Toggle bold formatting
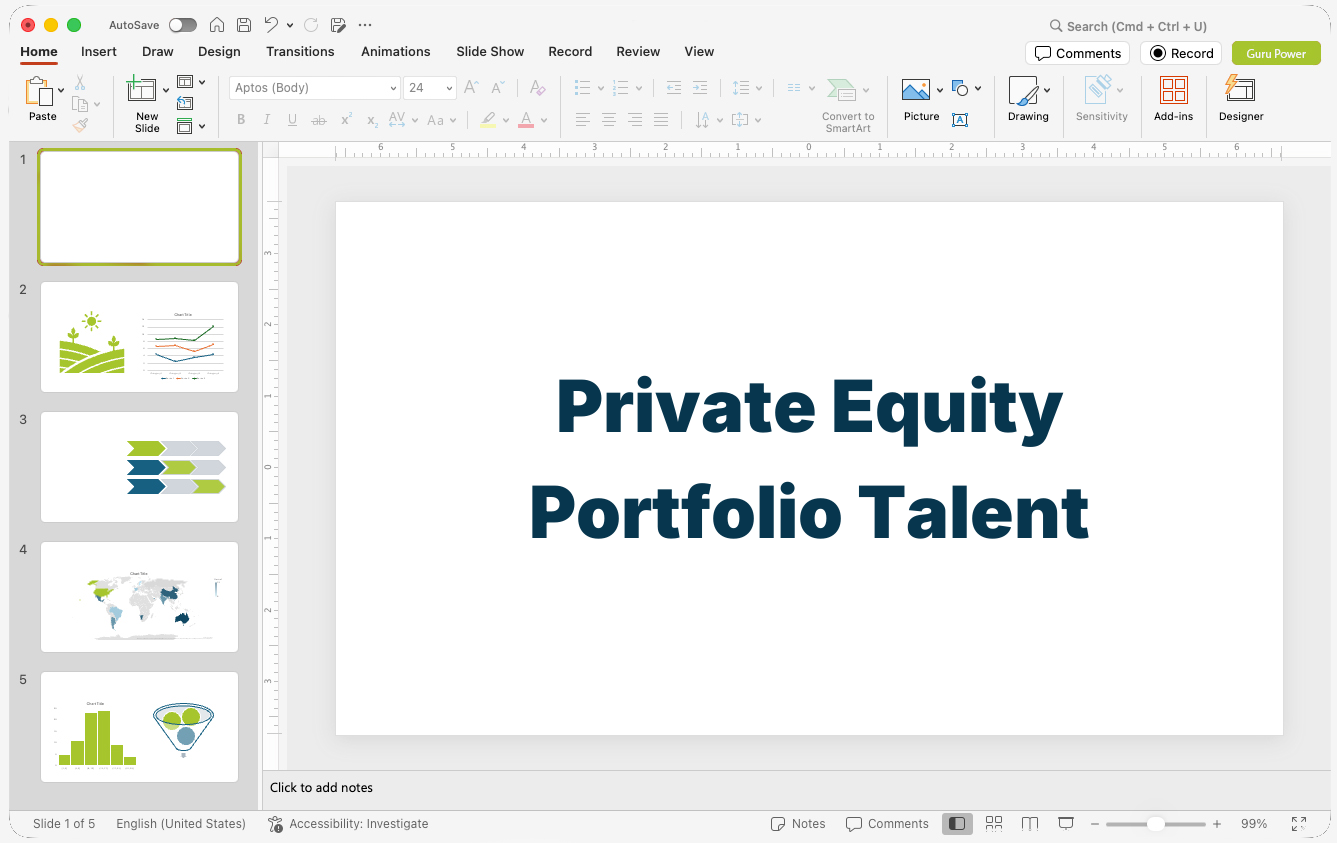The image size is (1337, 843). pyautogui.click(x=241, y=120)
